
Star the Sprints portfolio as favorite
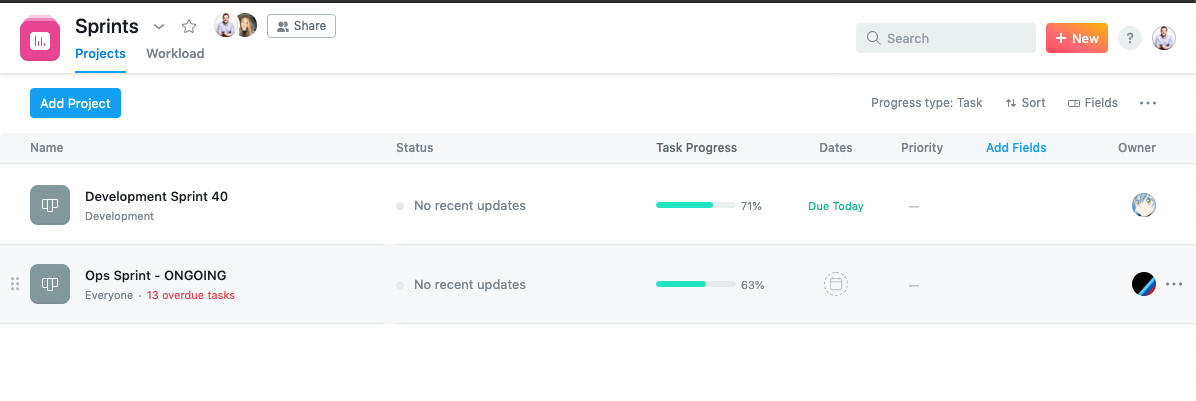pyautogui.click(x=189, y=26)
